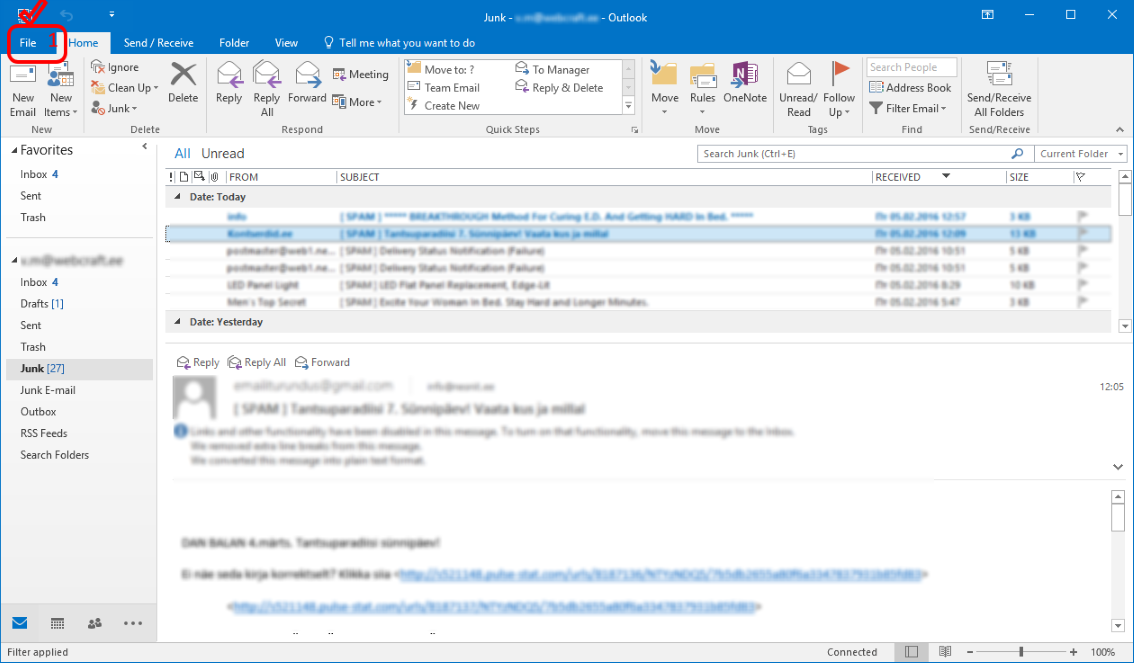This screenshot has height=663, width=1134.
Task: Toggle Unread/Read status
Action: coord(798,90)
